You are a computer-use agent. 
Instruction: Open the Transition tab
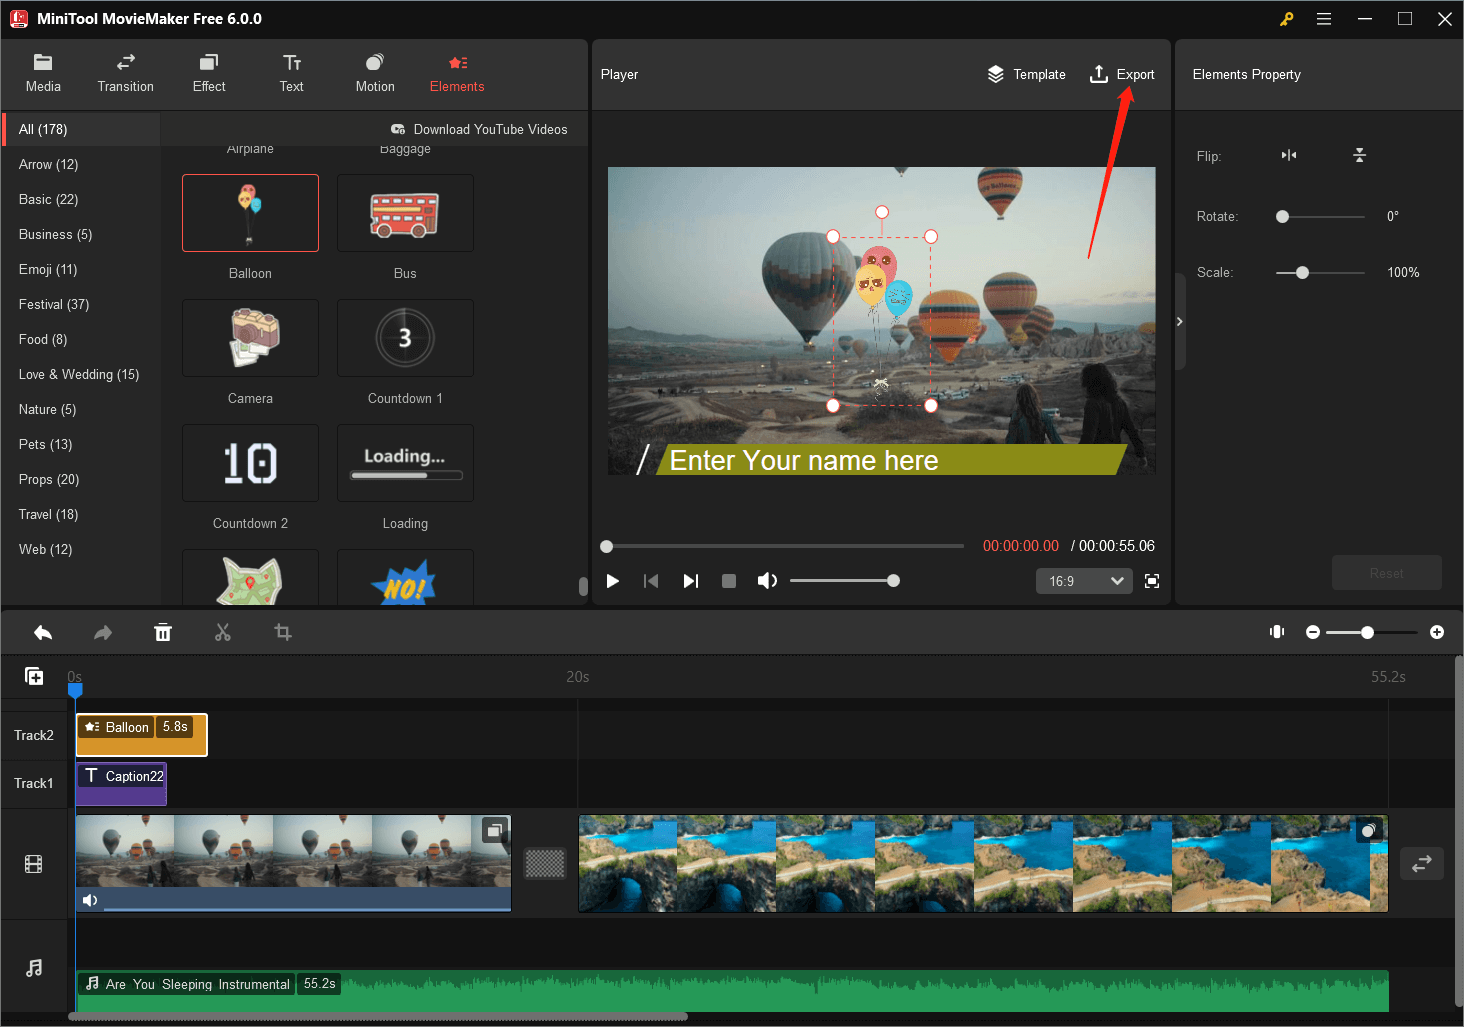pyautogui.click(x=126, y=74)
